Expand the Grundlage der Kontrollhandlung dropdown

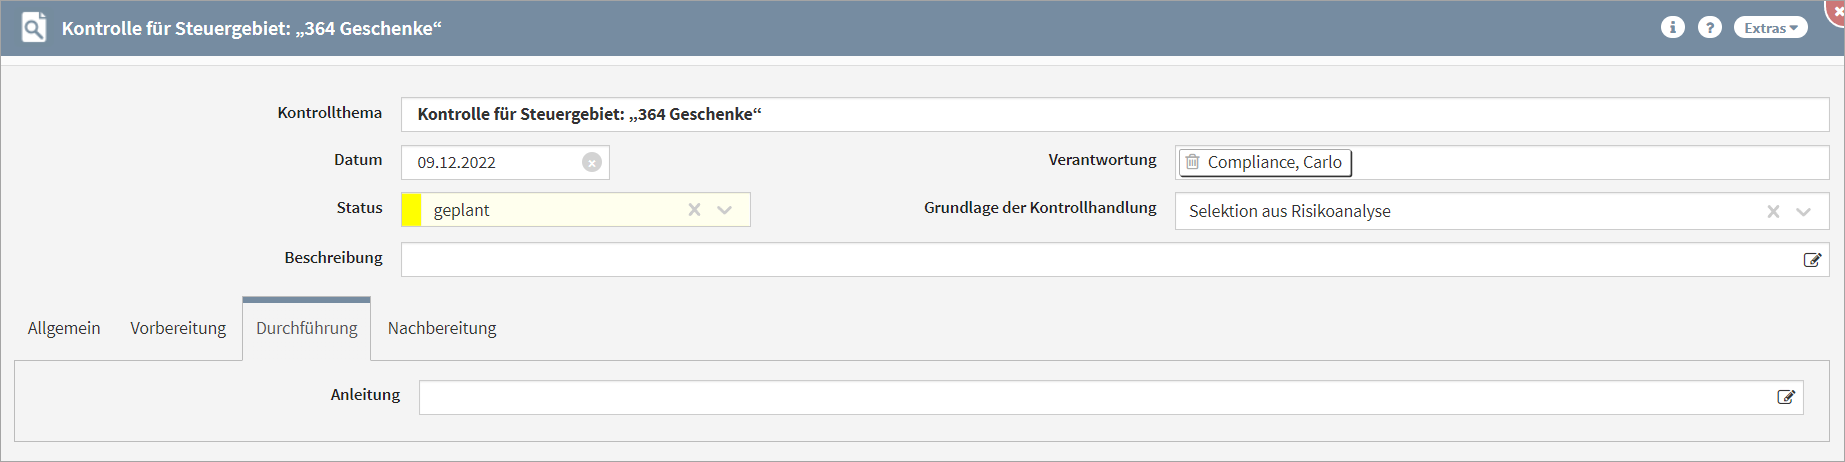coord(1804,211)
